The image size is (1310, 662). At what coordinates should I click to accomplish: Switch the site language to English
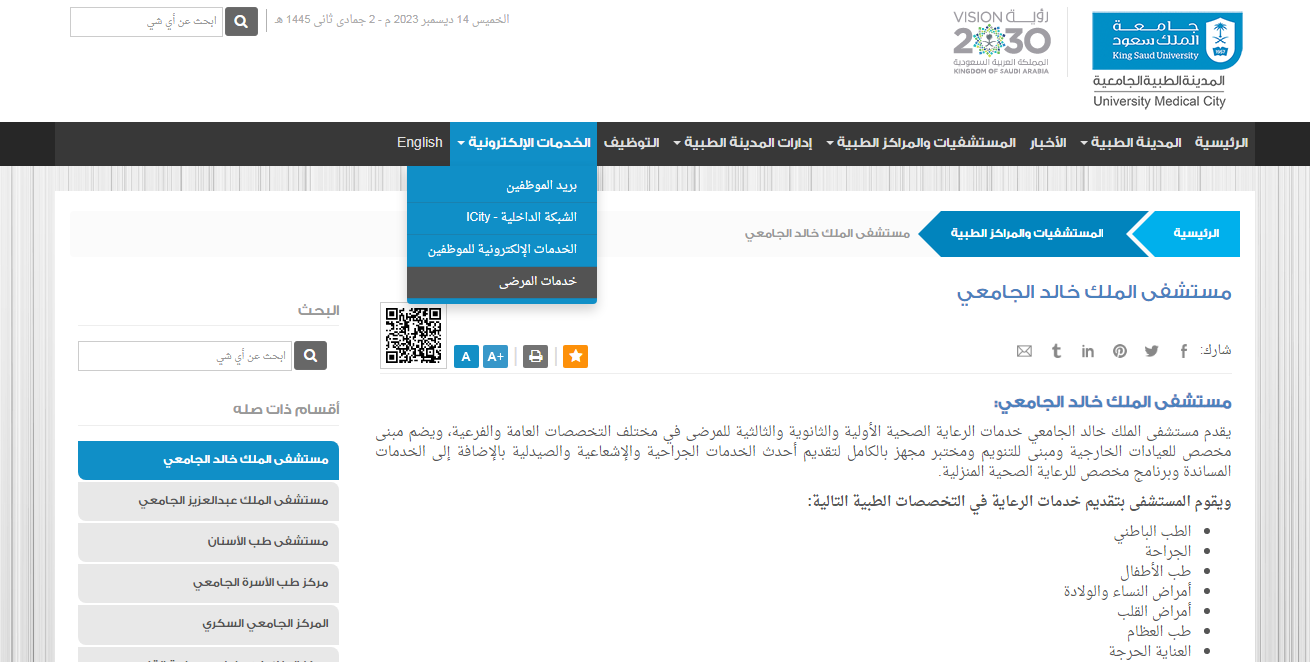(x=419, y=143)
